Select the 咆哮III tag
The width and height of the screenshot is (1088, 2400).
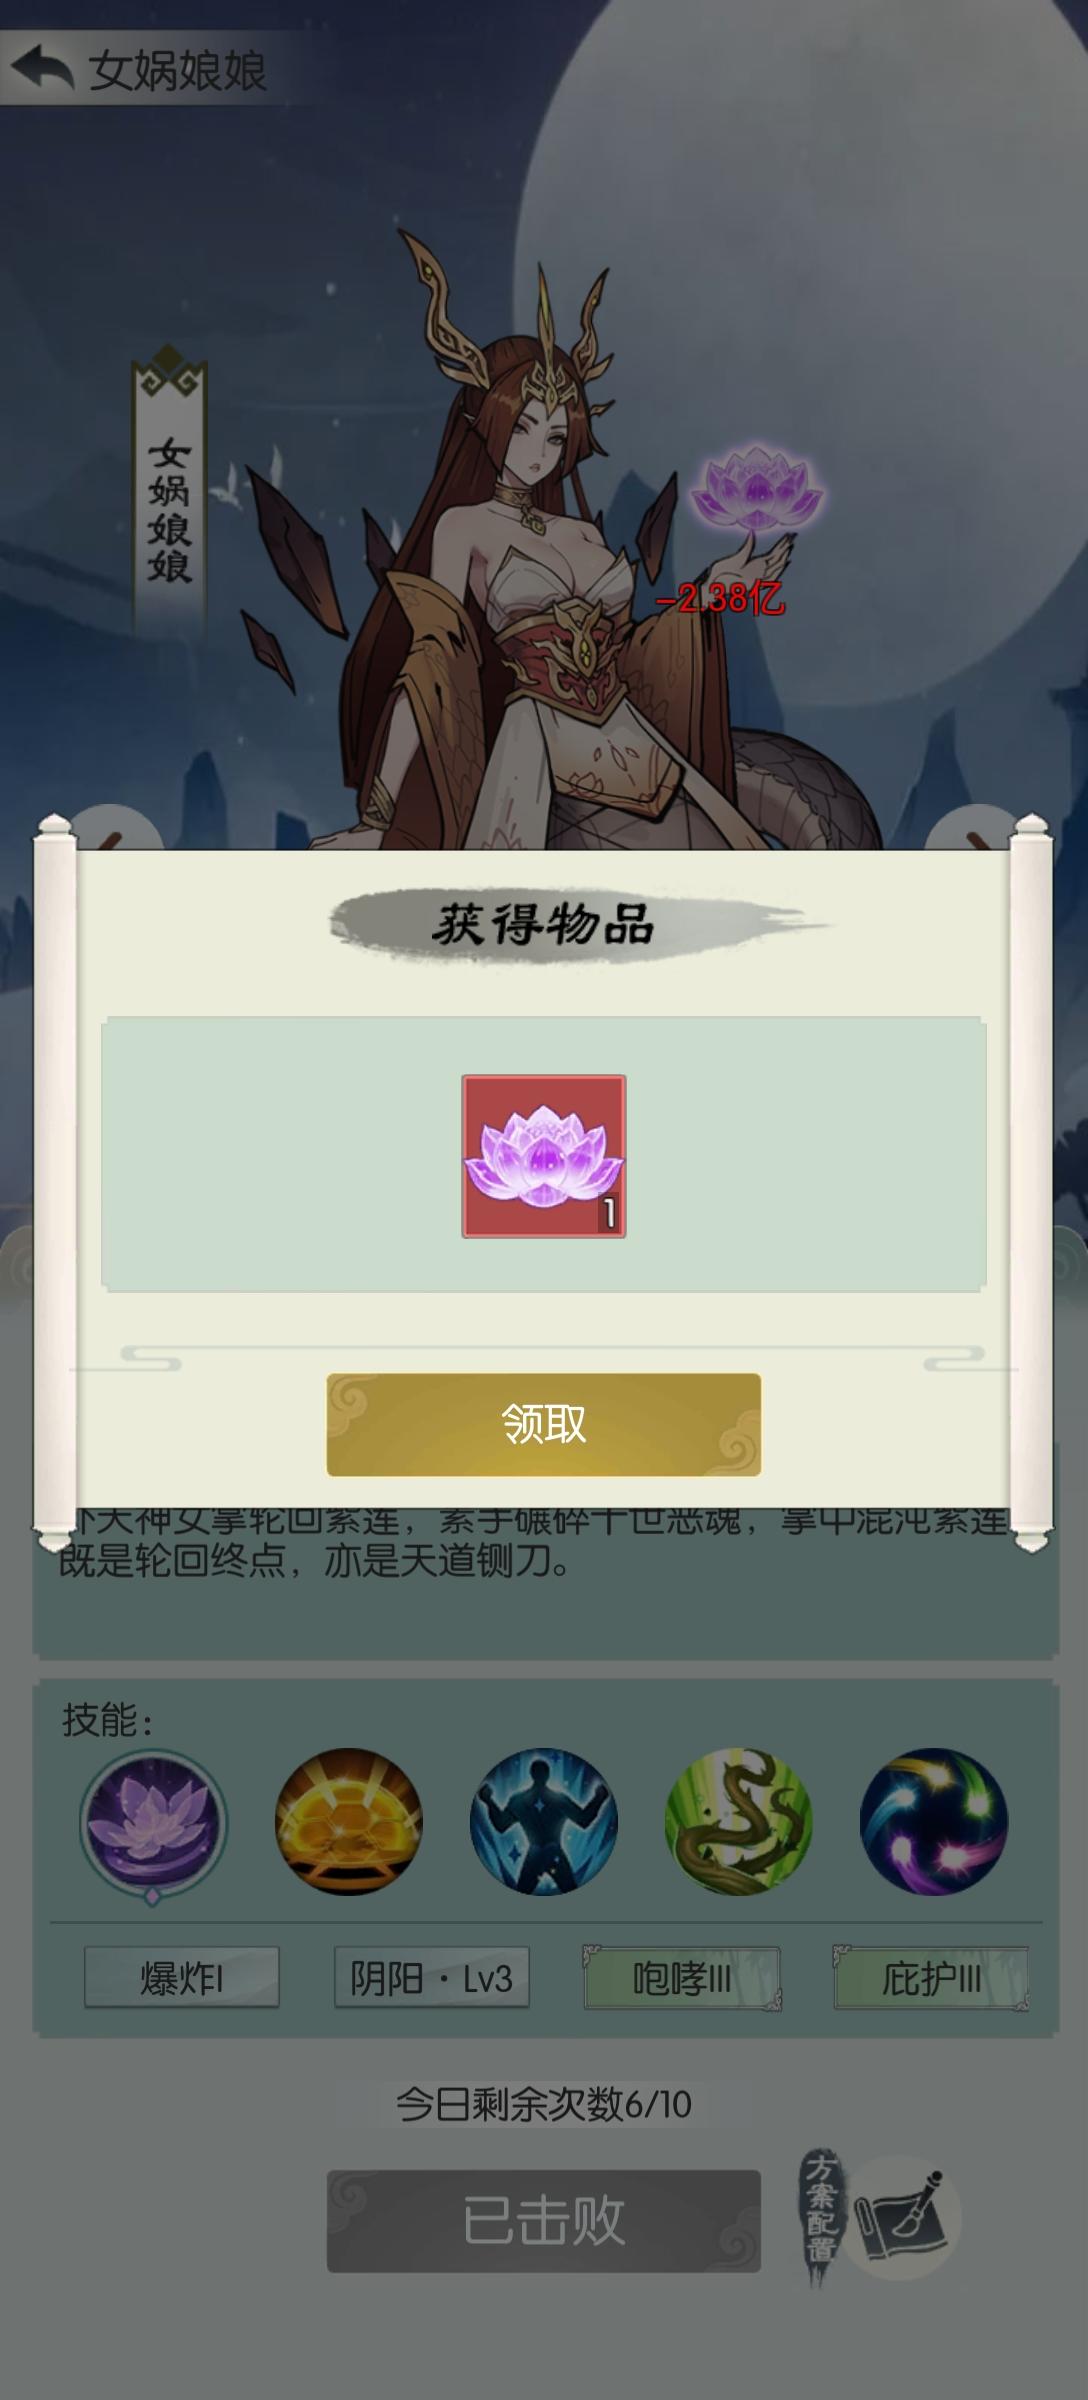[x=681, y=1977]
